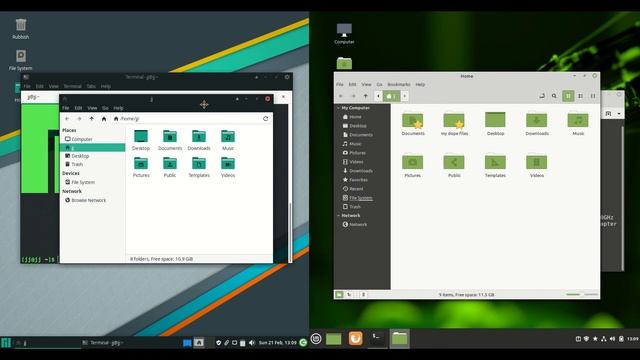Open the Music folder in Thunar
The height and width of the screenshot is (360, 640).
pos(228,140)
